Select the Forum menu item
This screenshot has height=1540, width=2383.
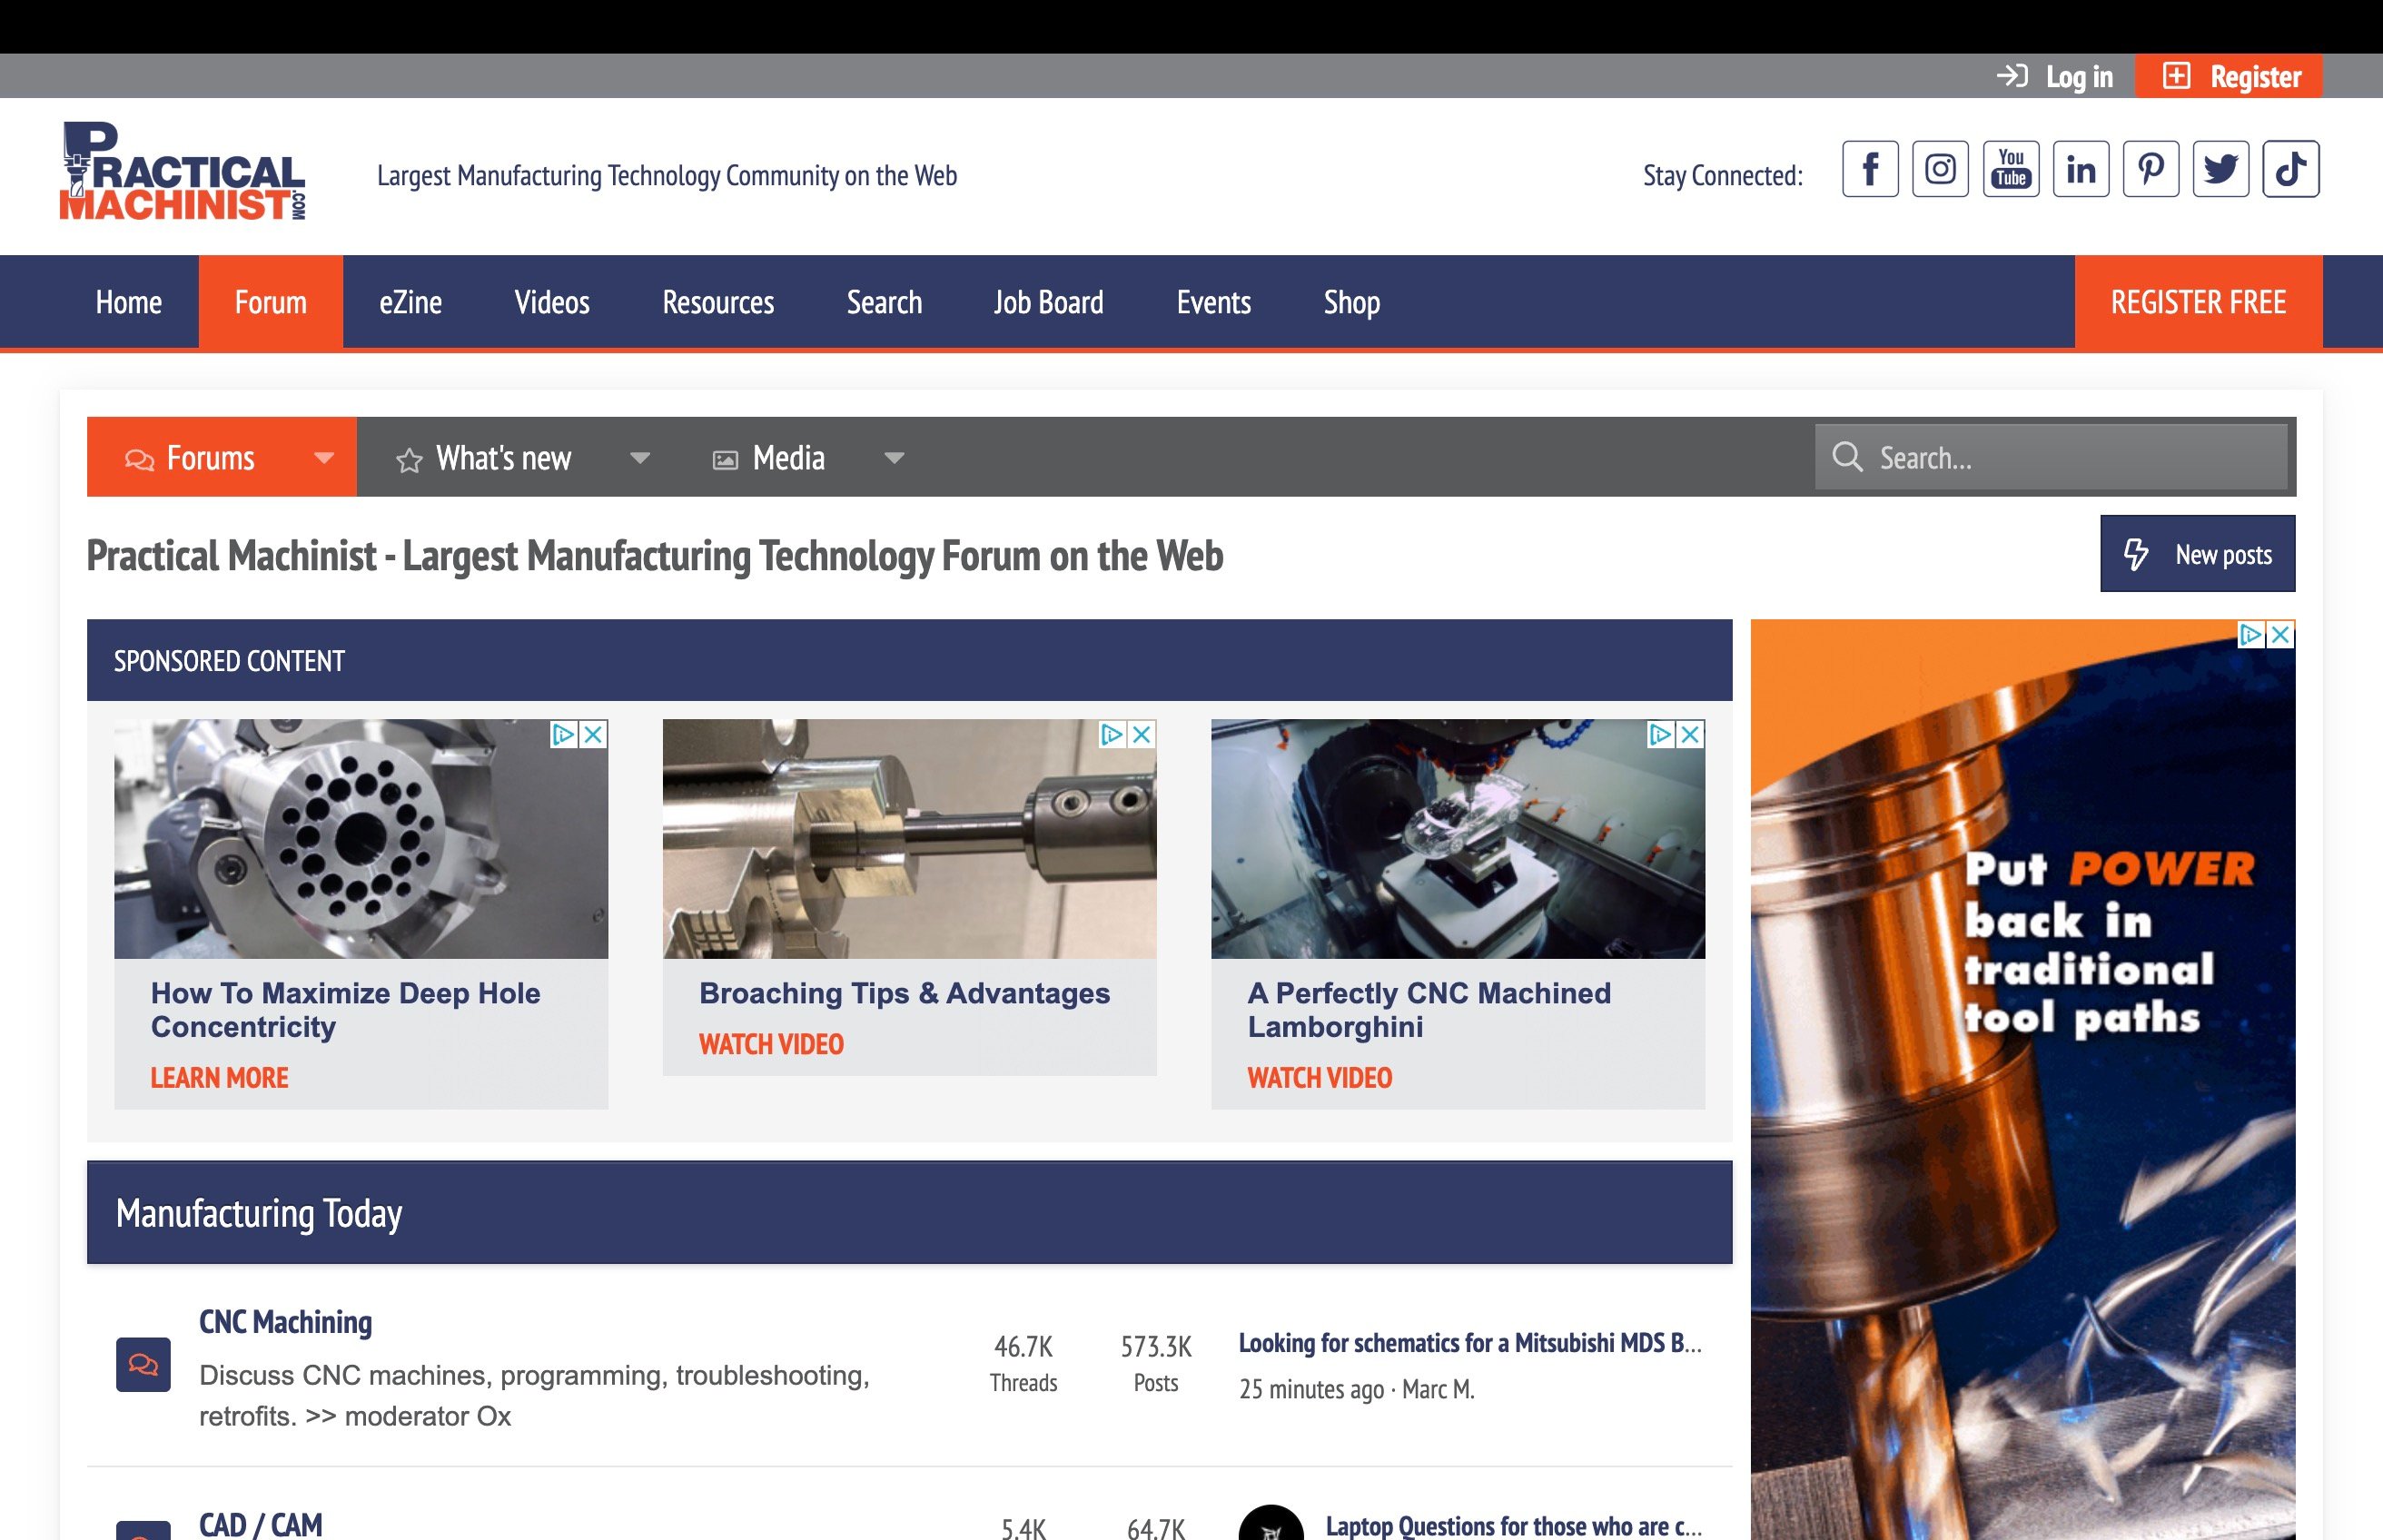271,302
